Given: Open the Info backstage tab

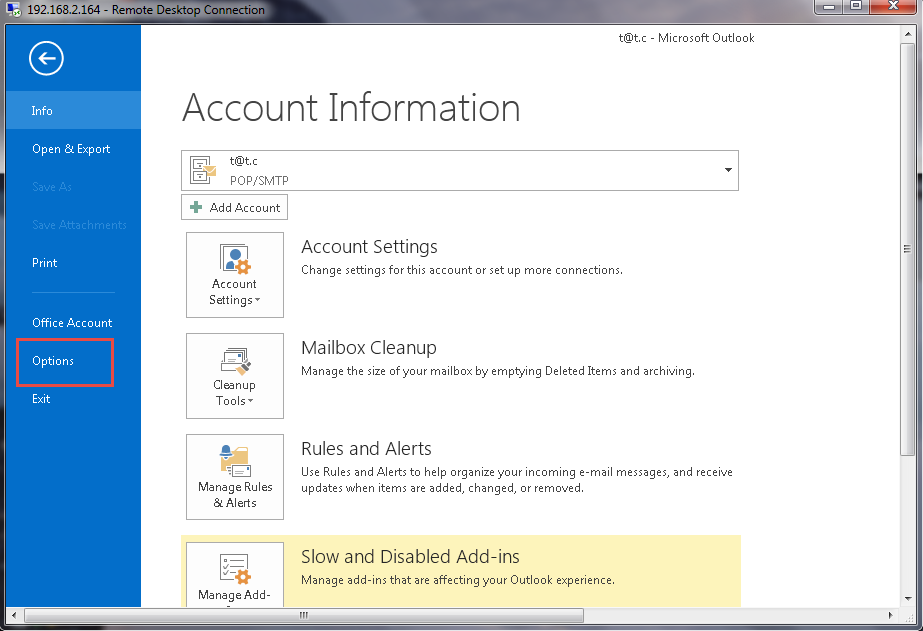Looking at the screenshot, I should click(73, 111).
